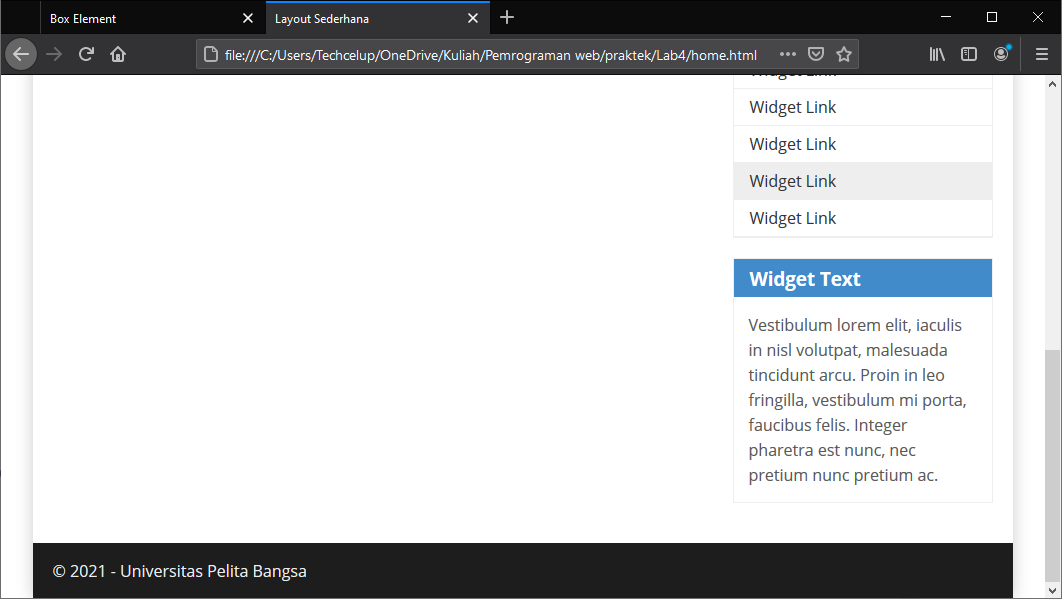Go to the browser home page

[117, 53]
